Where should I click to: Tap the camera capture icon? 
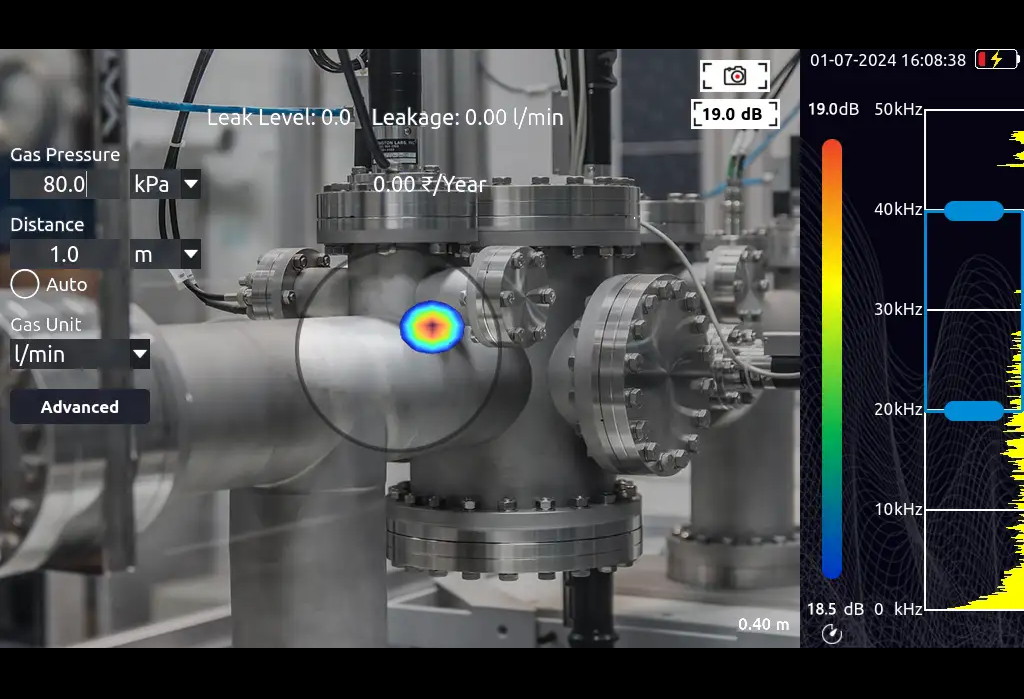coord(735,75)
